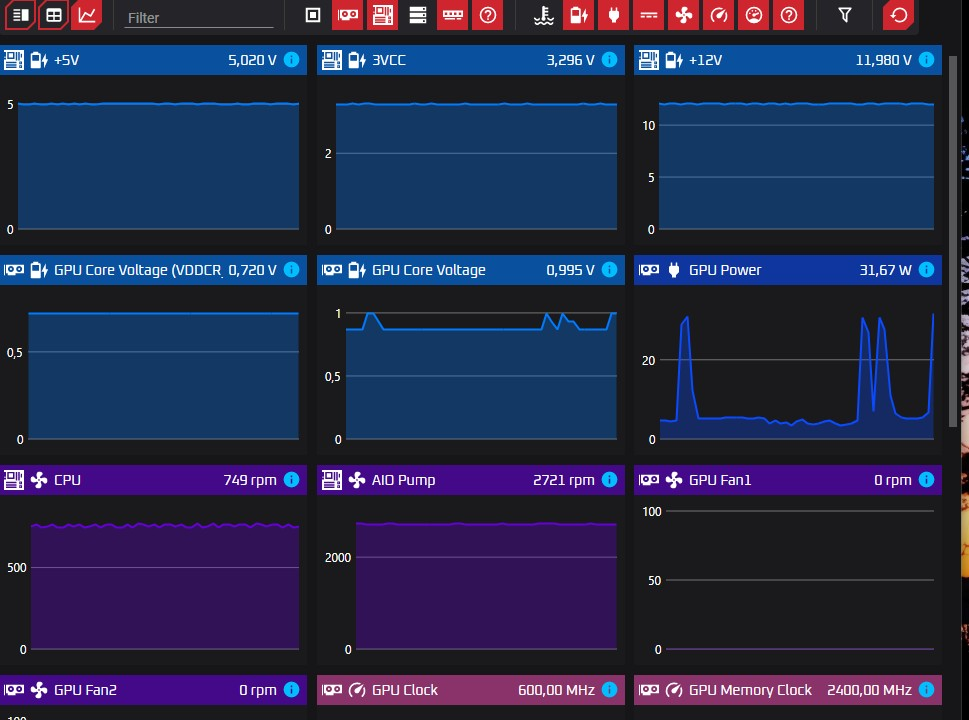The width and height of the screenshot is (969, 720).
Task: Switch to the list view layout
Action: [20, 15]
